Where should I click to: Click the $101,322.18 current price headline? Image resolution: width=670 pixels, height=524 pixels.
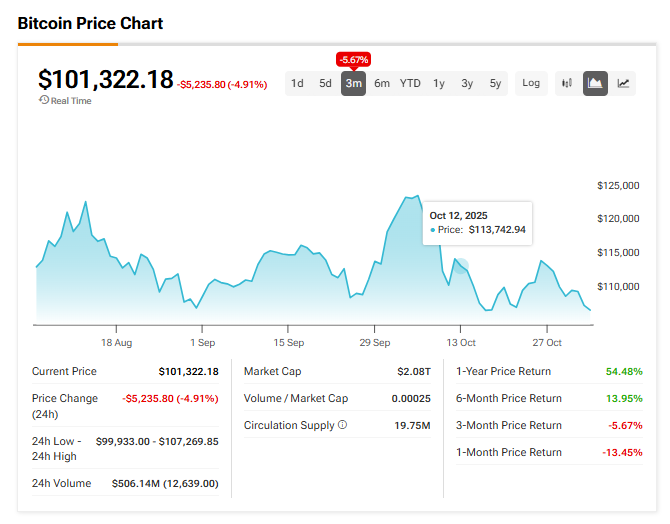pyautogui.click(x=105, y=80)
